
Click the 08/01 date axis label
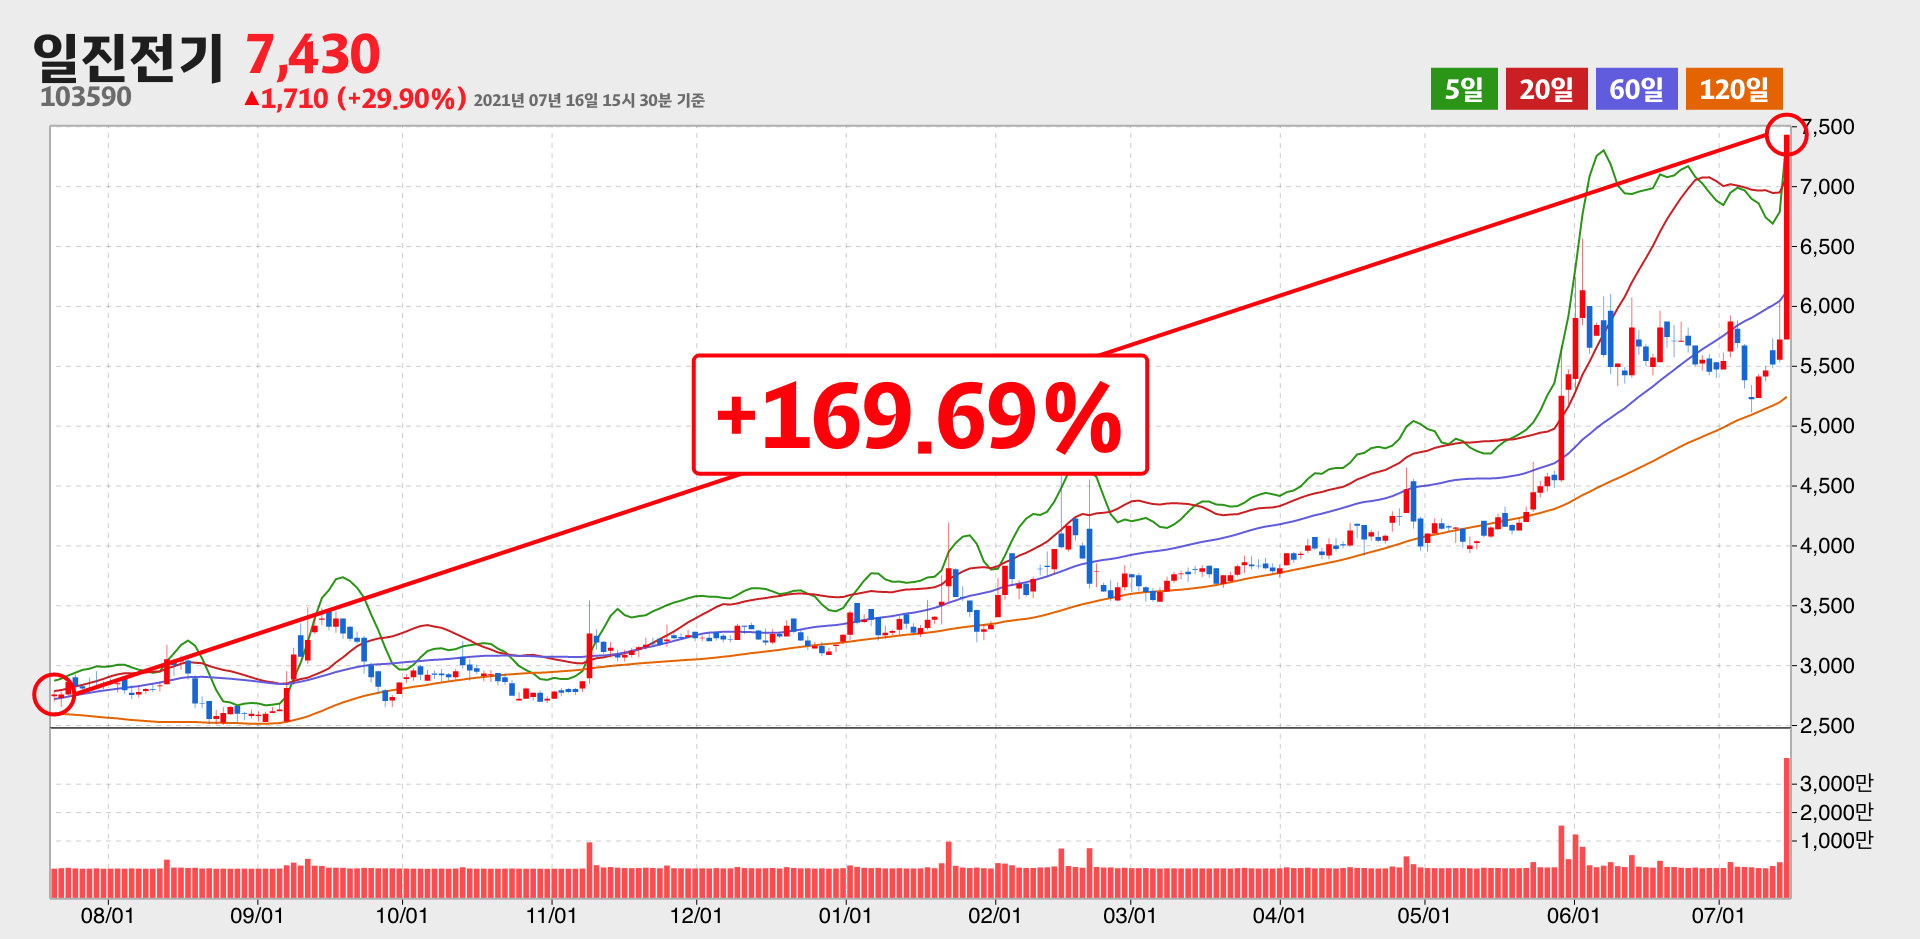click(x=108, y=916)
